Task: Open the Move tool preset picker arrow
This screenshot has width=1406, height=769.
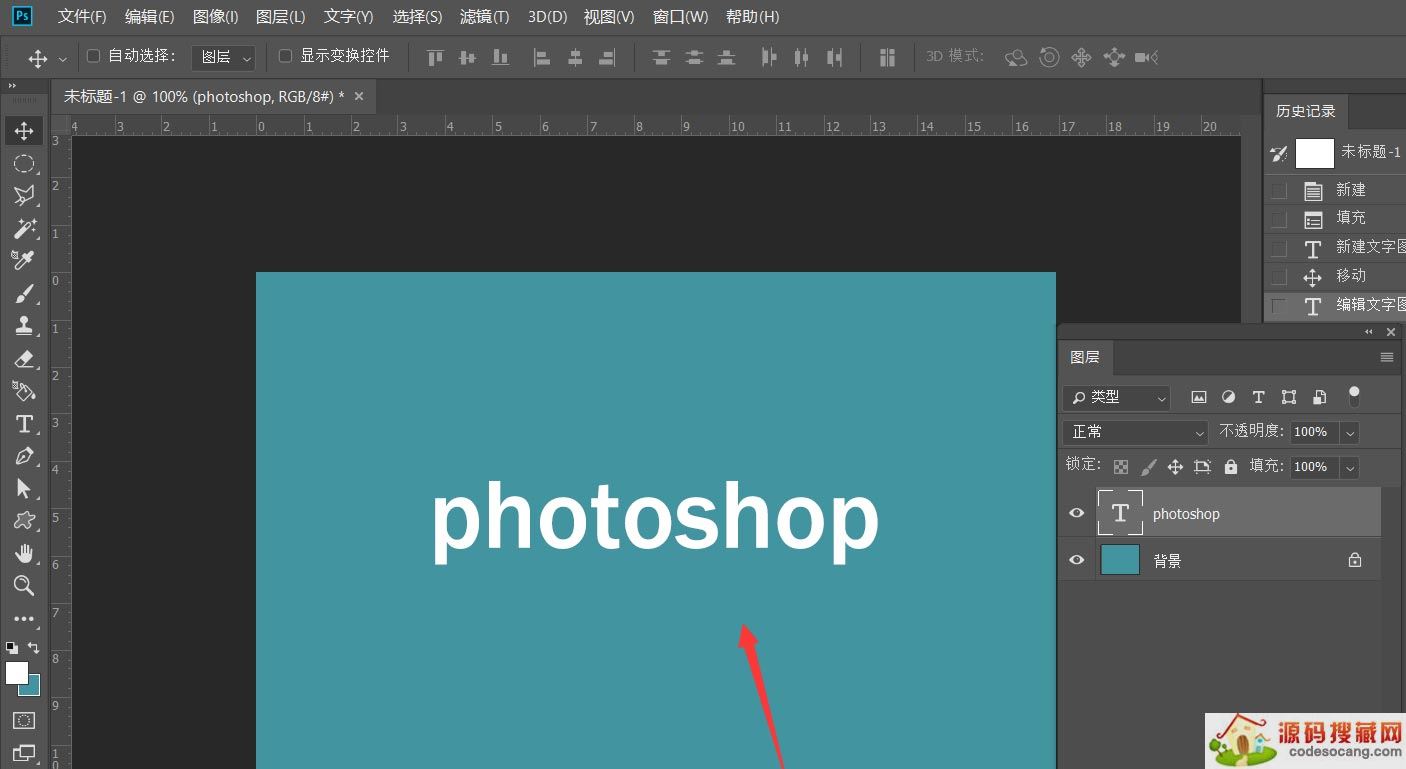Action: [63, 59]
